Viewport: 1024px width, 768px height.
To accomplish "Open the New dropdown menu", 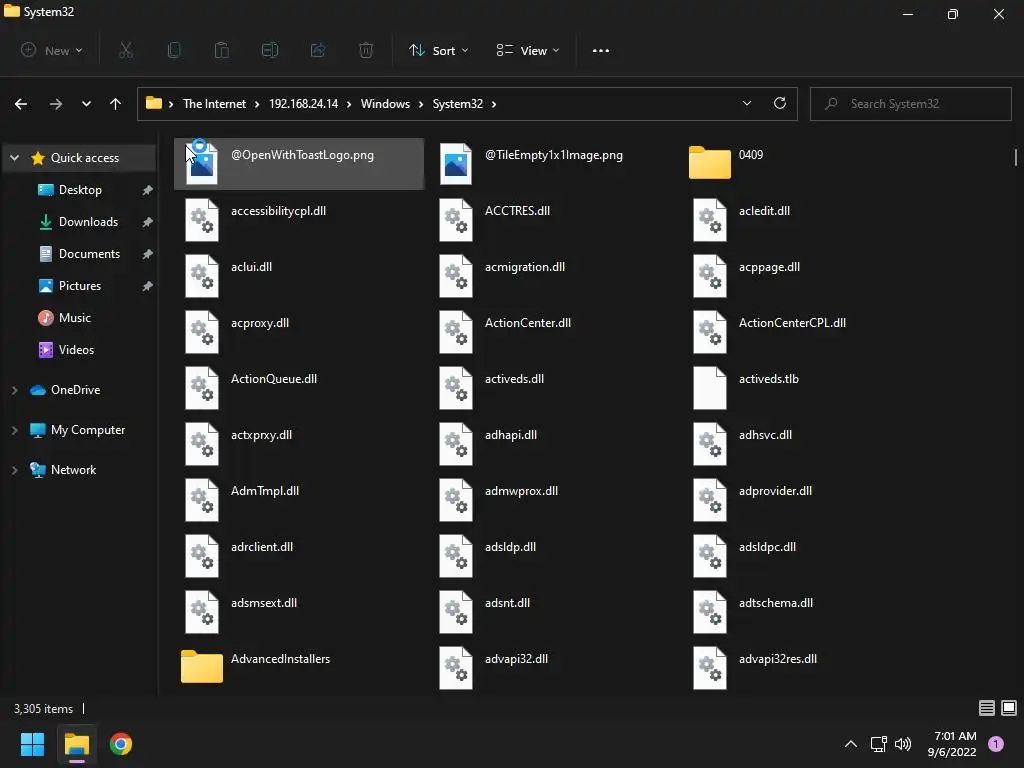I will pos(52,50).
